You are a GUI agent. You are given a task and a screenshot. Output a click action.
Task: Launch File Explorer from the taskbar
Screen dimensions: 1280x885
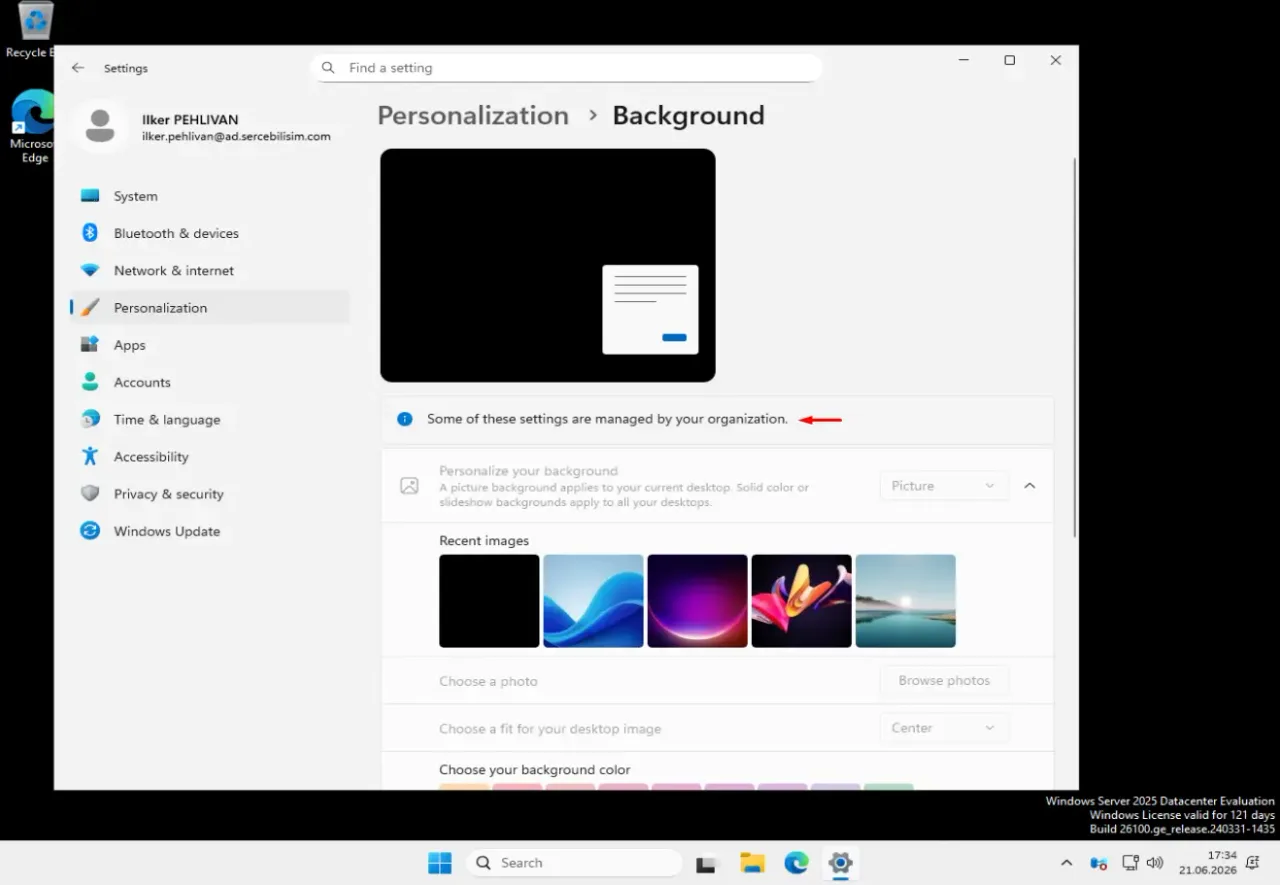pyautogui.click(x=752, y=863)
